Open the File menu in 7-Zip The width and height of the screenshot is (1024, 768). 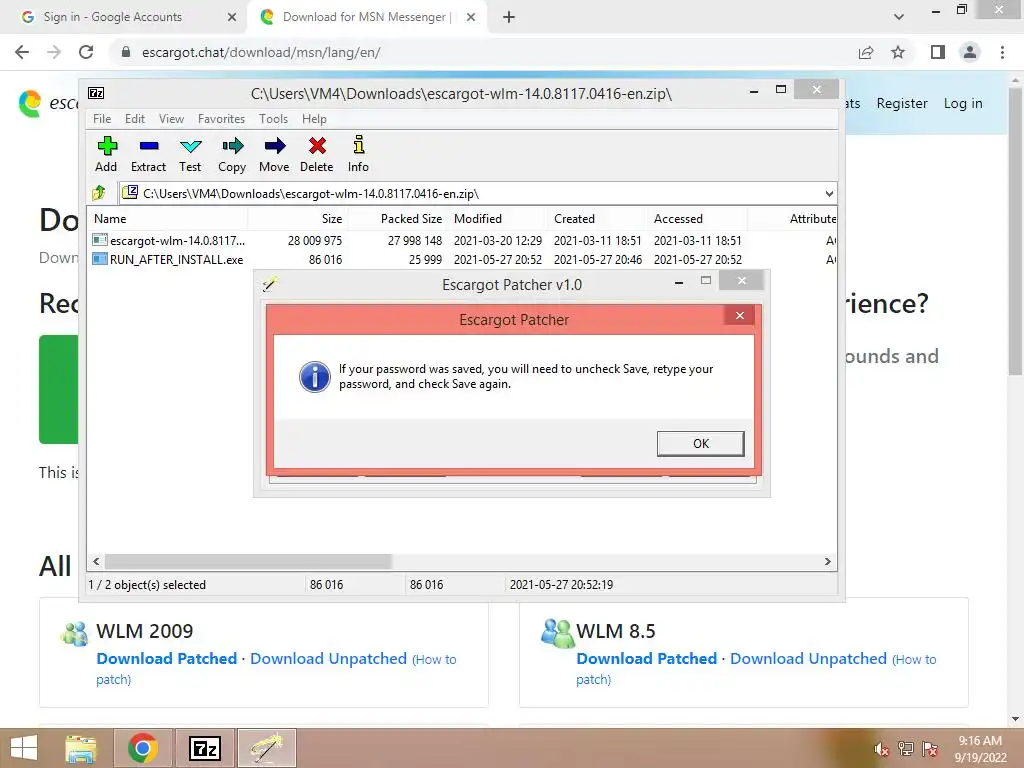point(102,119)
